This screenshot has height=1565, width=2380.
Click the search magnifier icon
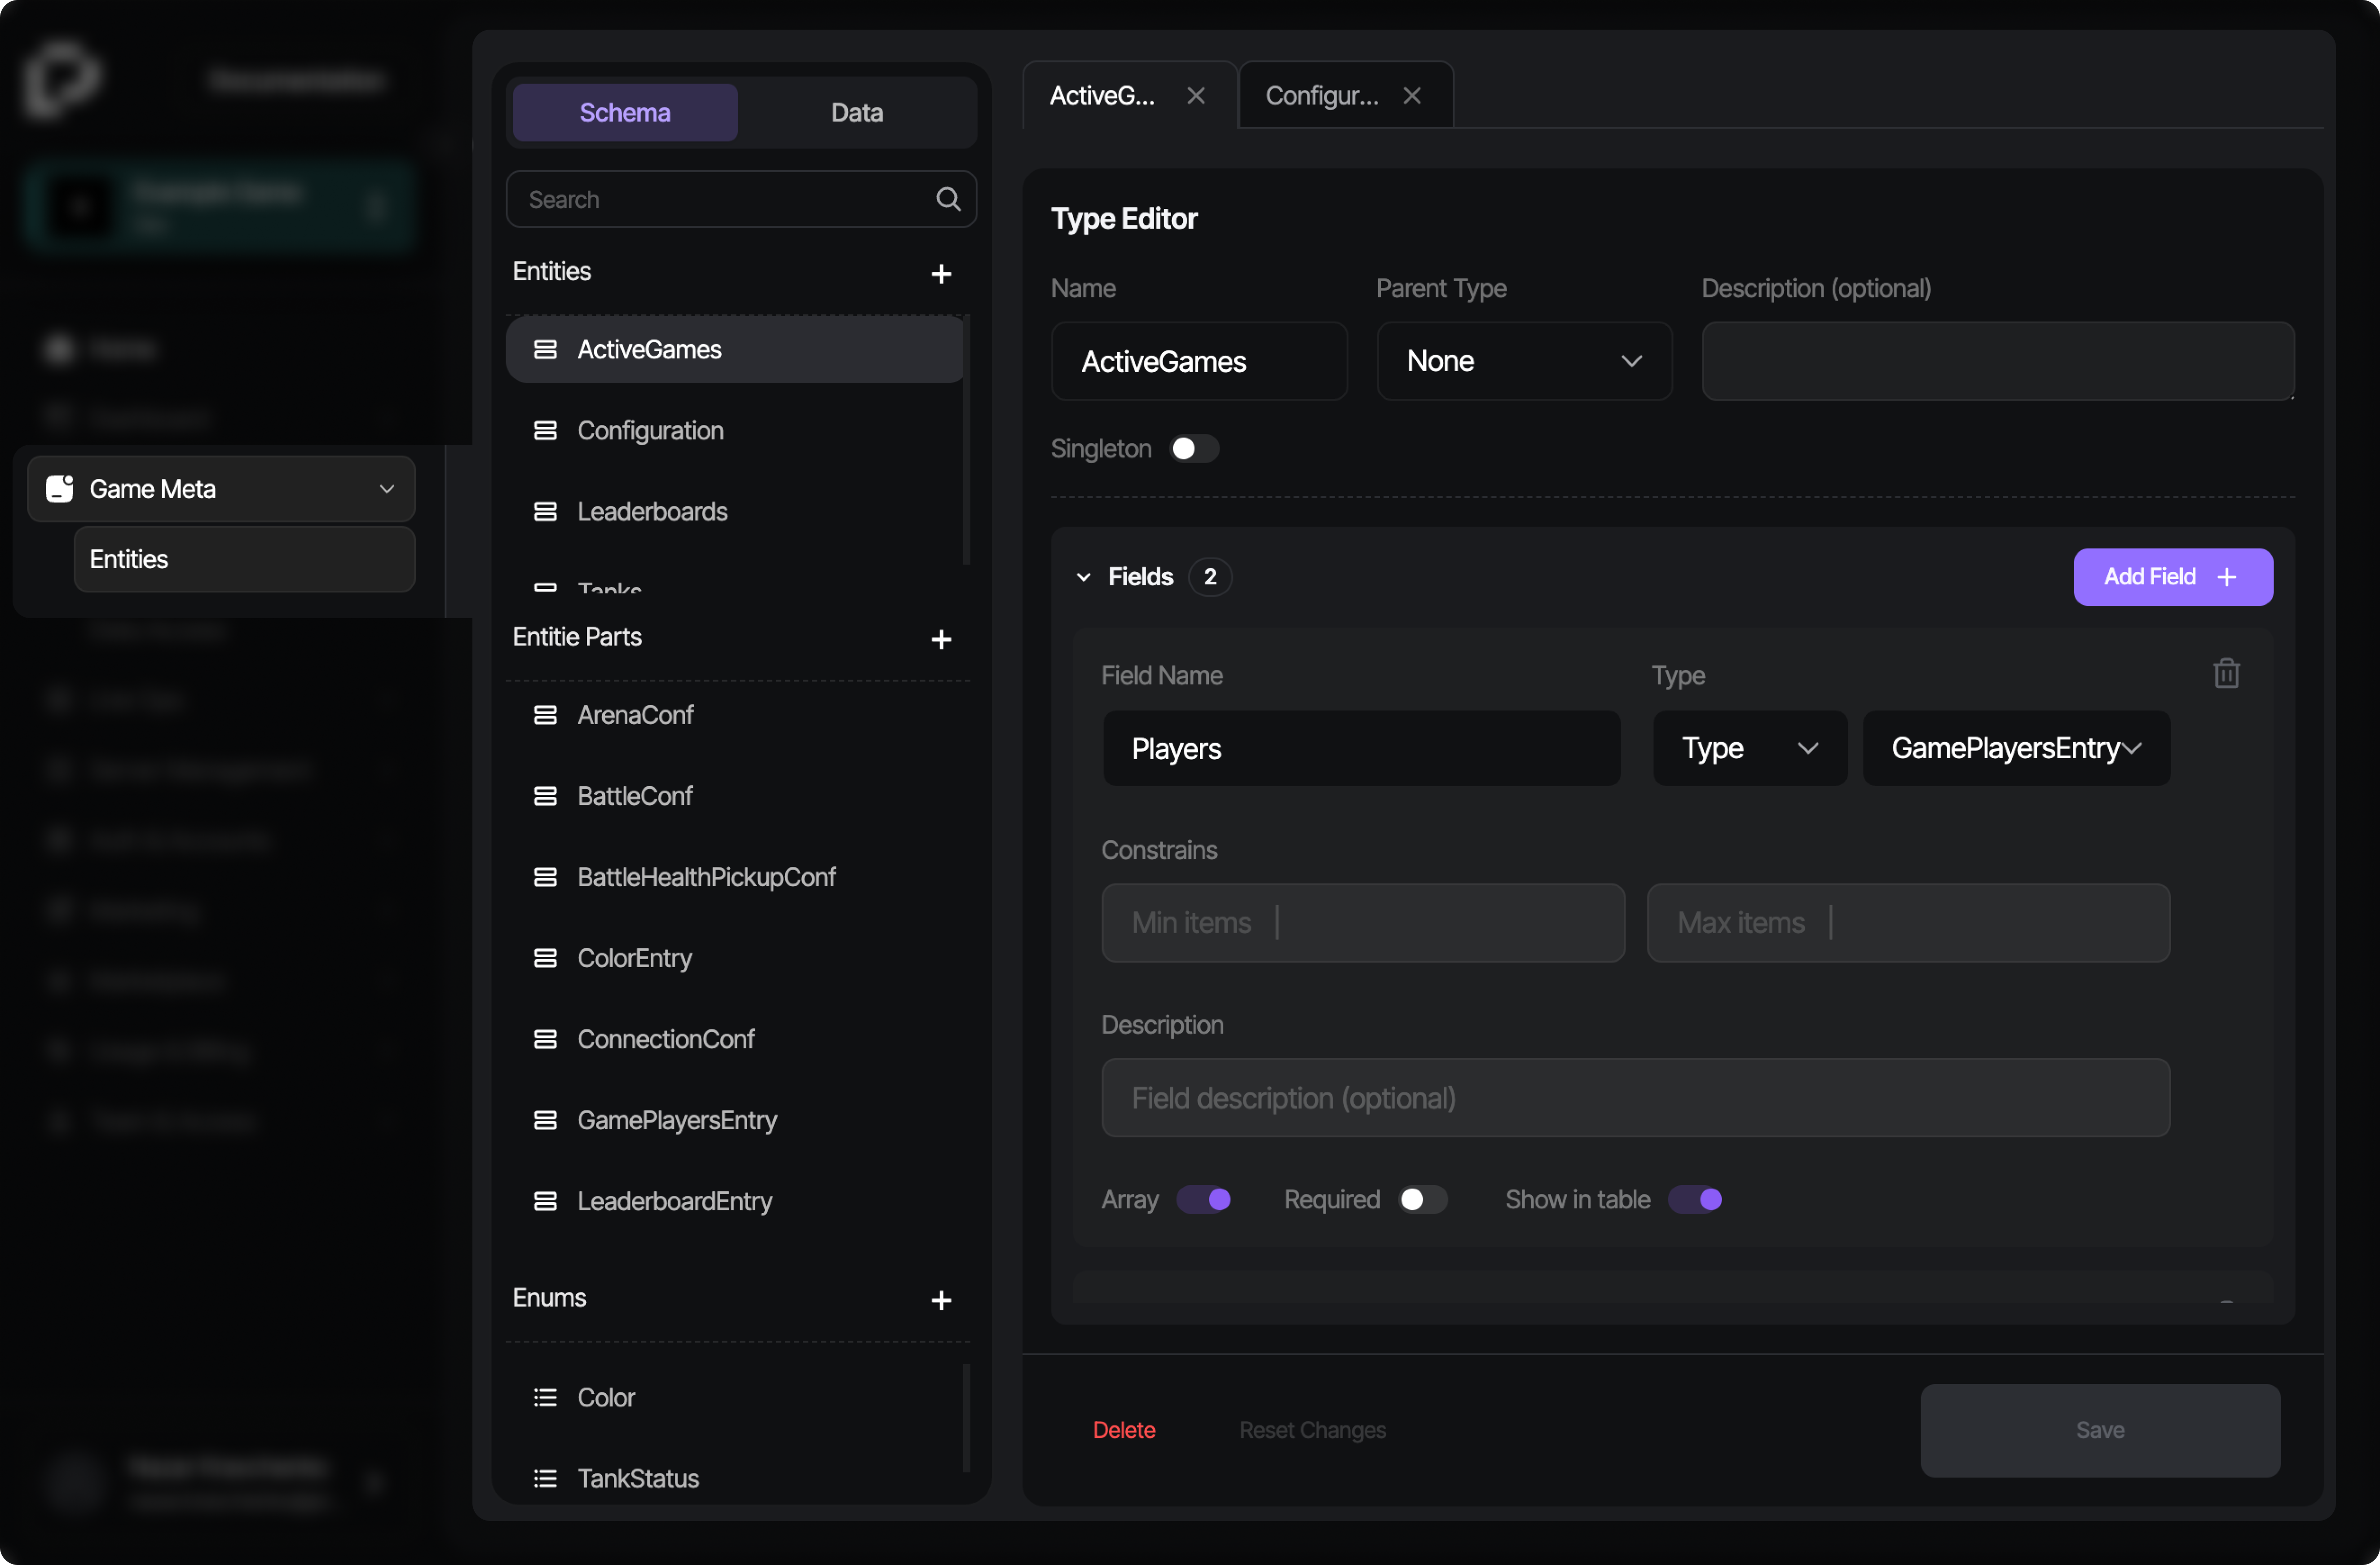[x=948, y=198]
